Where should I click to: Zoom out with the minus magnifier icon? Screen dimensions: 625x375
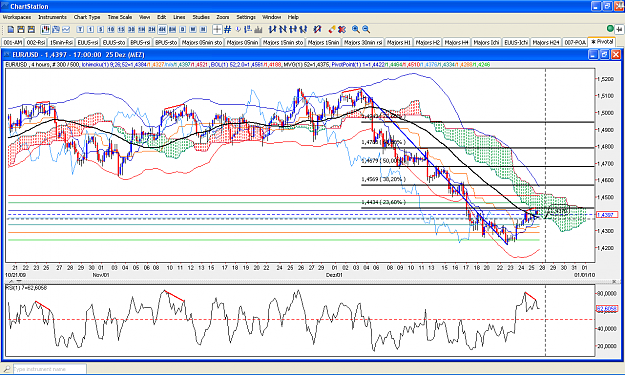pyautogui.click(x=366, y=29)
